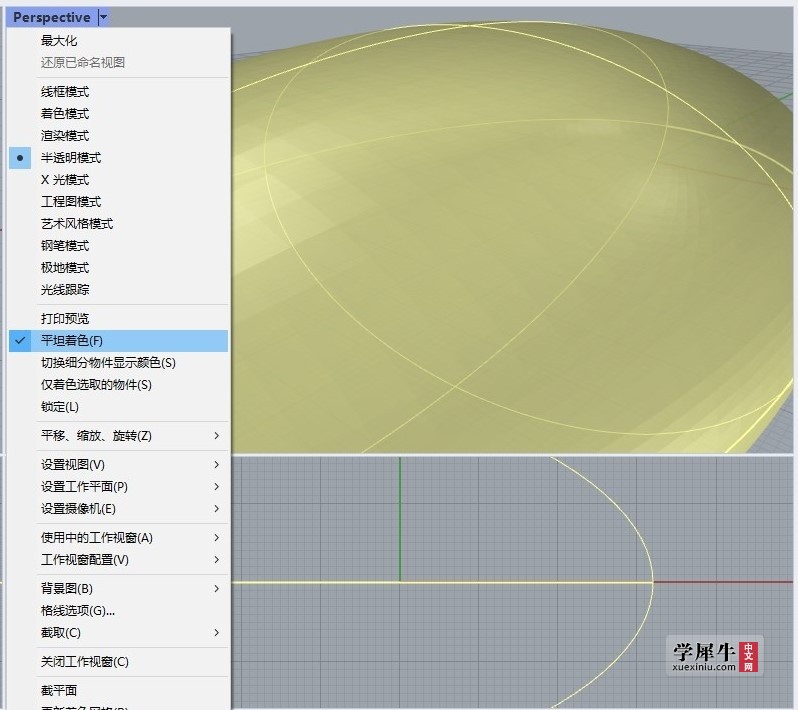Expand the 设置视图(V) submenu
Viewport: 798px width, 710px height.
(x=119, y=465)
